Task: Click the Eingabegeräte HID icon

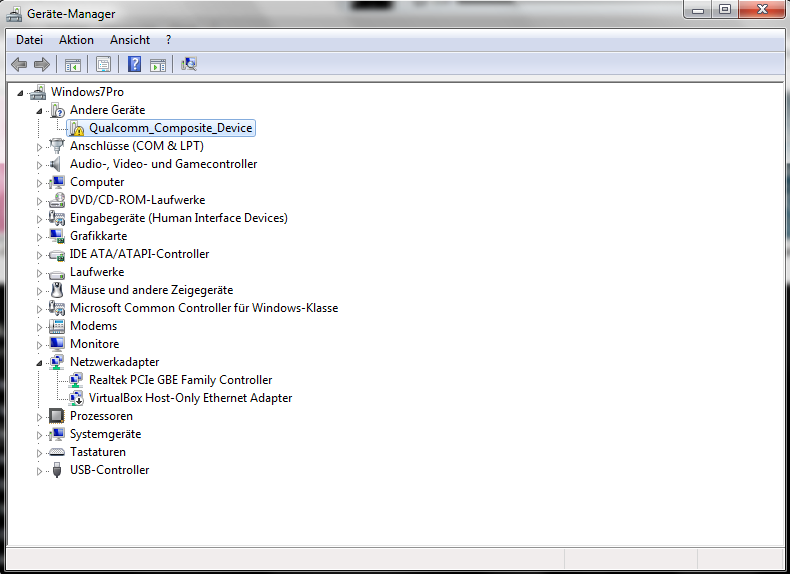Action: pos(56,218)
